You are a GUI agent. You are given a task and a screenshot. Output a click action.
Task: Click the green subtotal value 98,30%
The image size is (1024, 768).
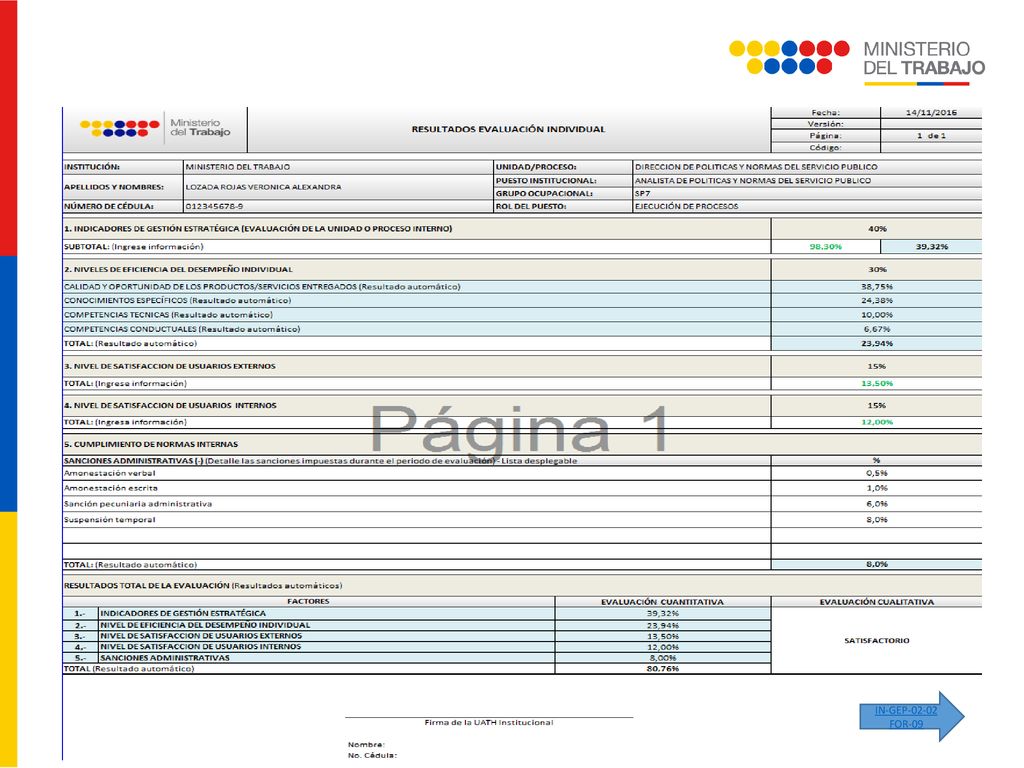tap(825, 247)
